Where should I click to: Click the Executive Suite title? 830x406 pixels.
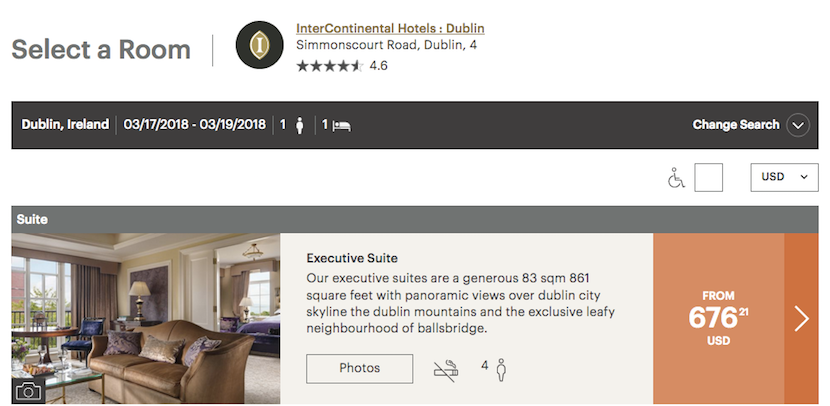[352, 258]
